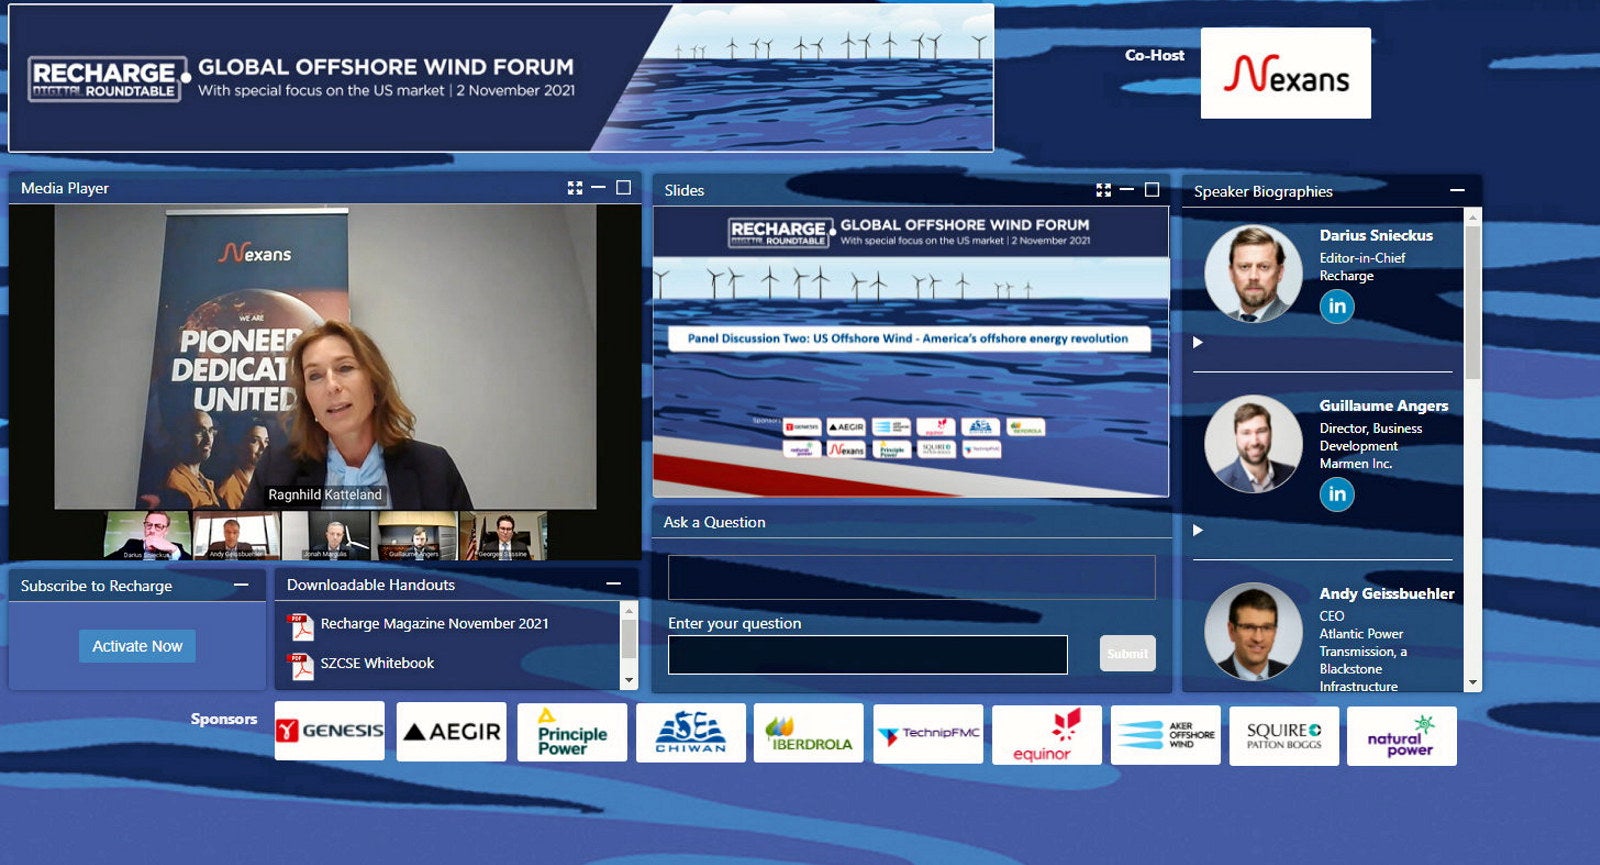The height and width of the screenshot is (865, 1600).
Task: Click the fullscreen icon in Media Player panel
Action: tap(575, 188)
